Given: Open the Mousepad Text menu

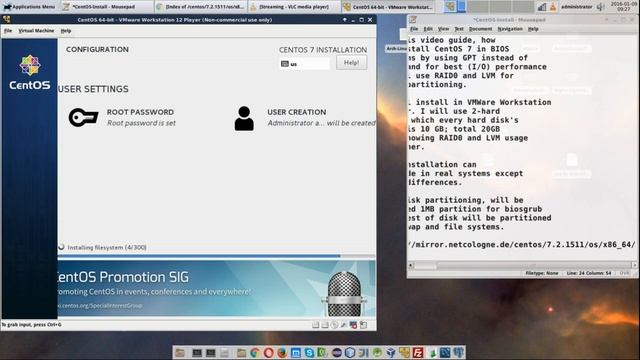Looking at the screenshot, I should pyautogui.click(x=459, y=29).
